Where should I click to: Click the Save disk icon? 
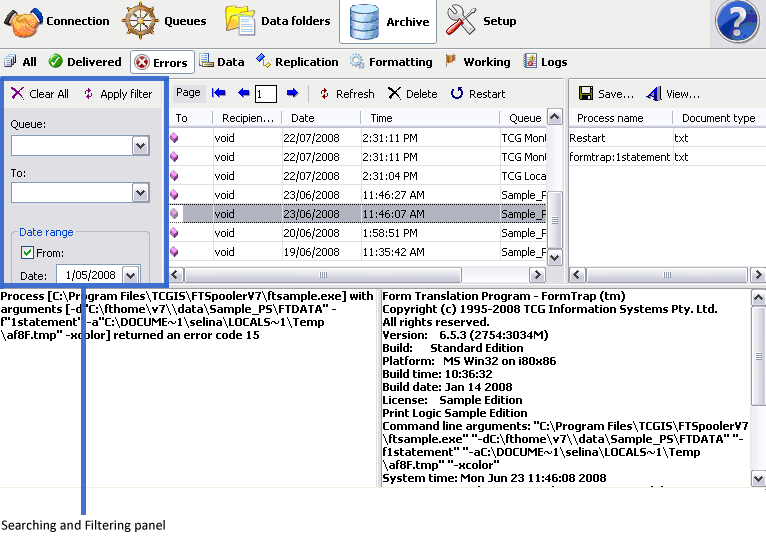point(586,94)
